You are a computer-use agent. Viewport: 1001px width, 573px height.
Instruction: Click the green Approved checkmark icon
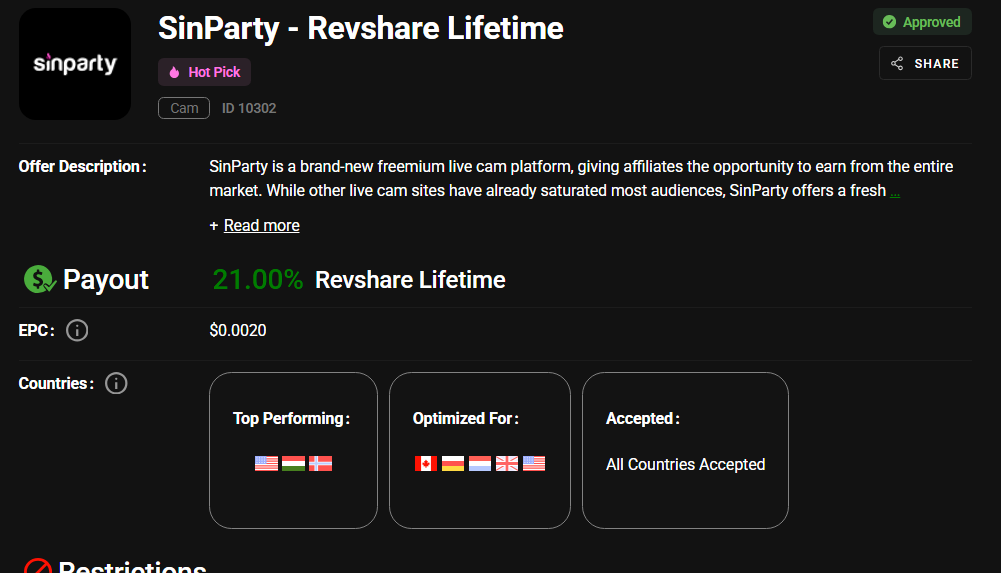[889, 22]
